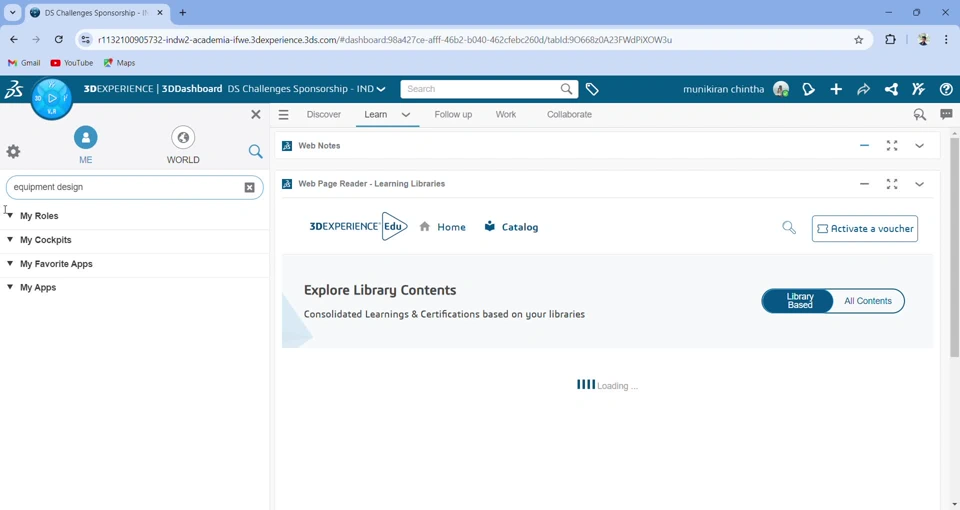The width and height of the screenshot is (960, 510).
Task: Switch to the Work tab
Action: click(x=506, y=114)
